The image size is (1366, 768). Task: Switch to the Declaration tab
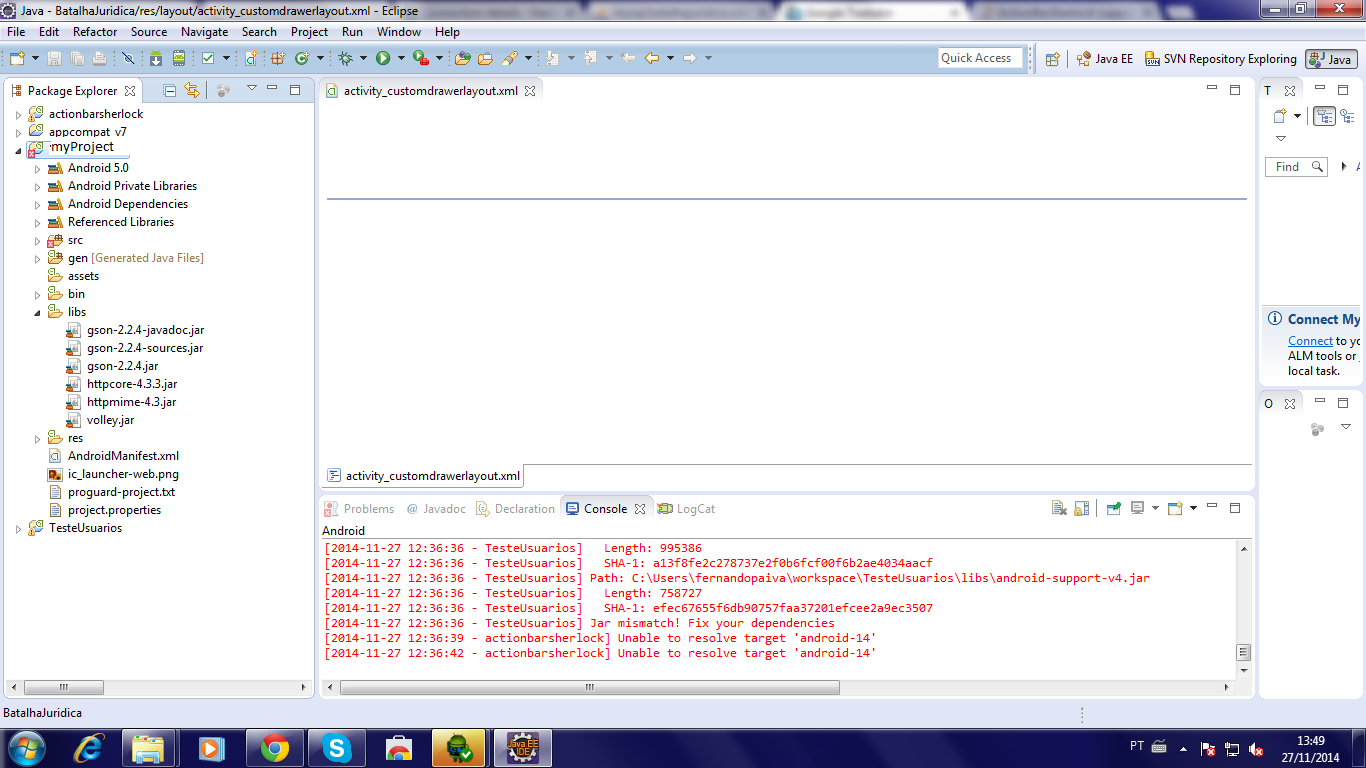pyautogui.click(x=515, y=508)
